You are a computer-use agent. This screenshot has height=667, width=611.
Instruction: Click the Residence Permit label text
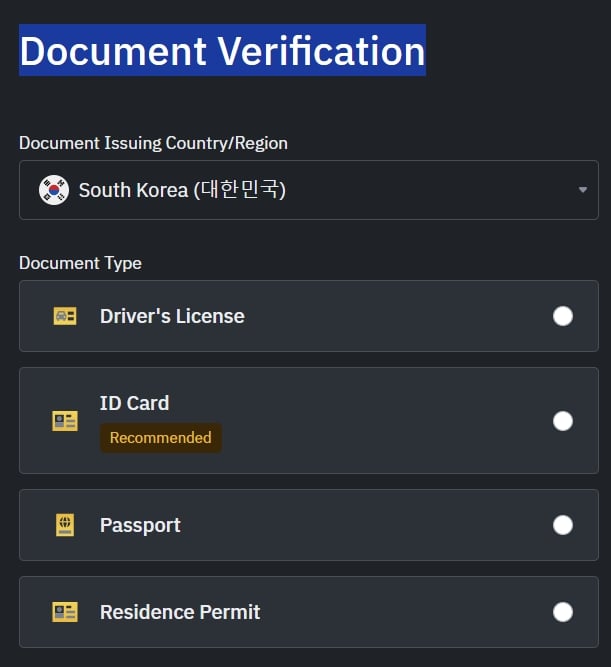pos(180,612)
